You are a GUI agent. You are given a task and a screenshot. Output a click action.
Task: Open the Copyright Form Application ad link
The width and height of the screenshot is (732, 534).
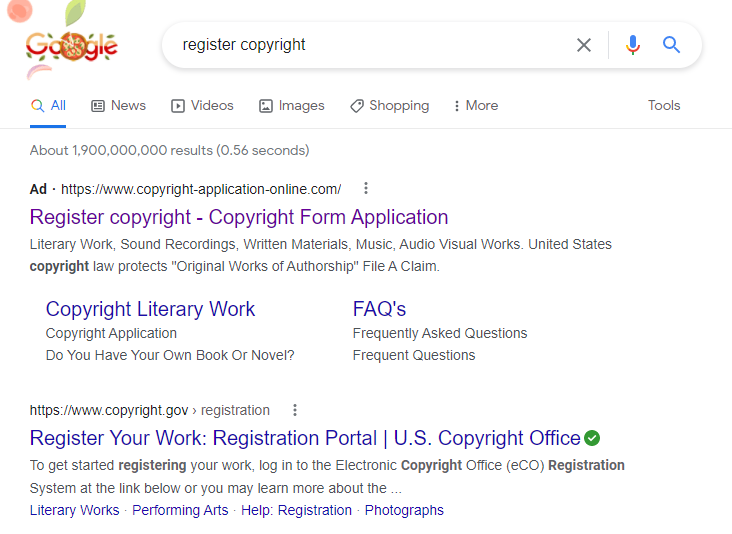(x=239, y=217)
